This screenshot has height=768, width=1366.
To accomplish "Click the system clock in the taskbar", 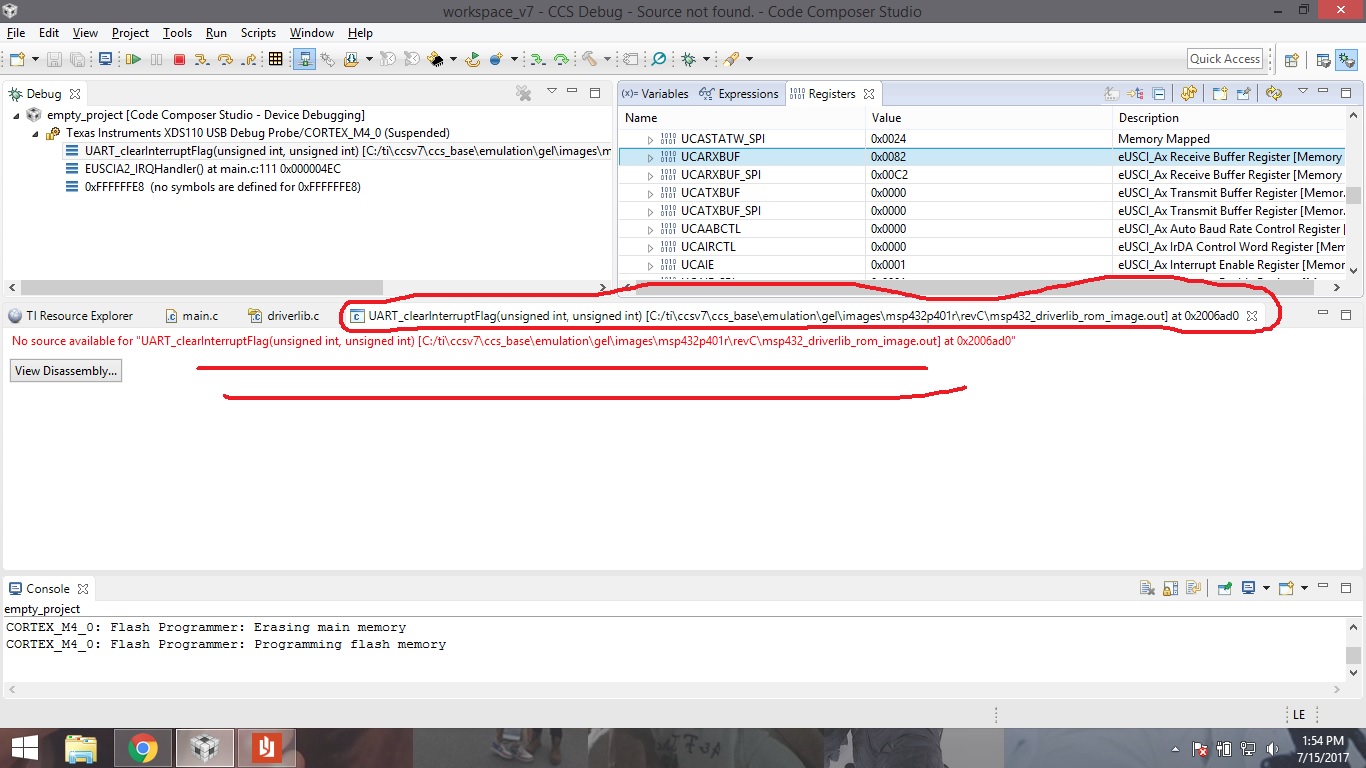I will [1324, 748].
